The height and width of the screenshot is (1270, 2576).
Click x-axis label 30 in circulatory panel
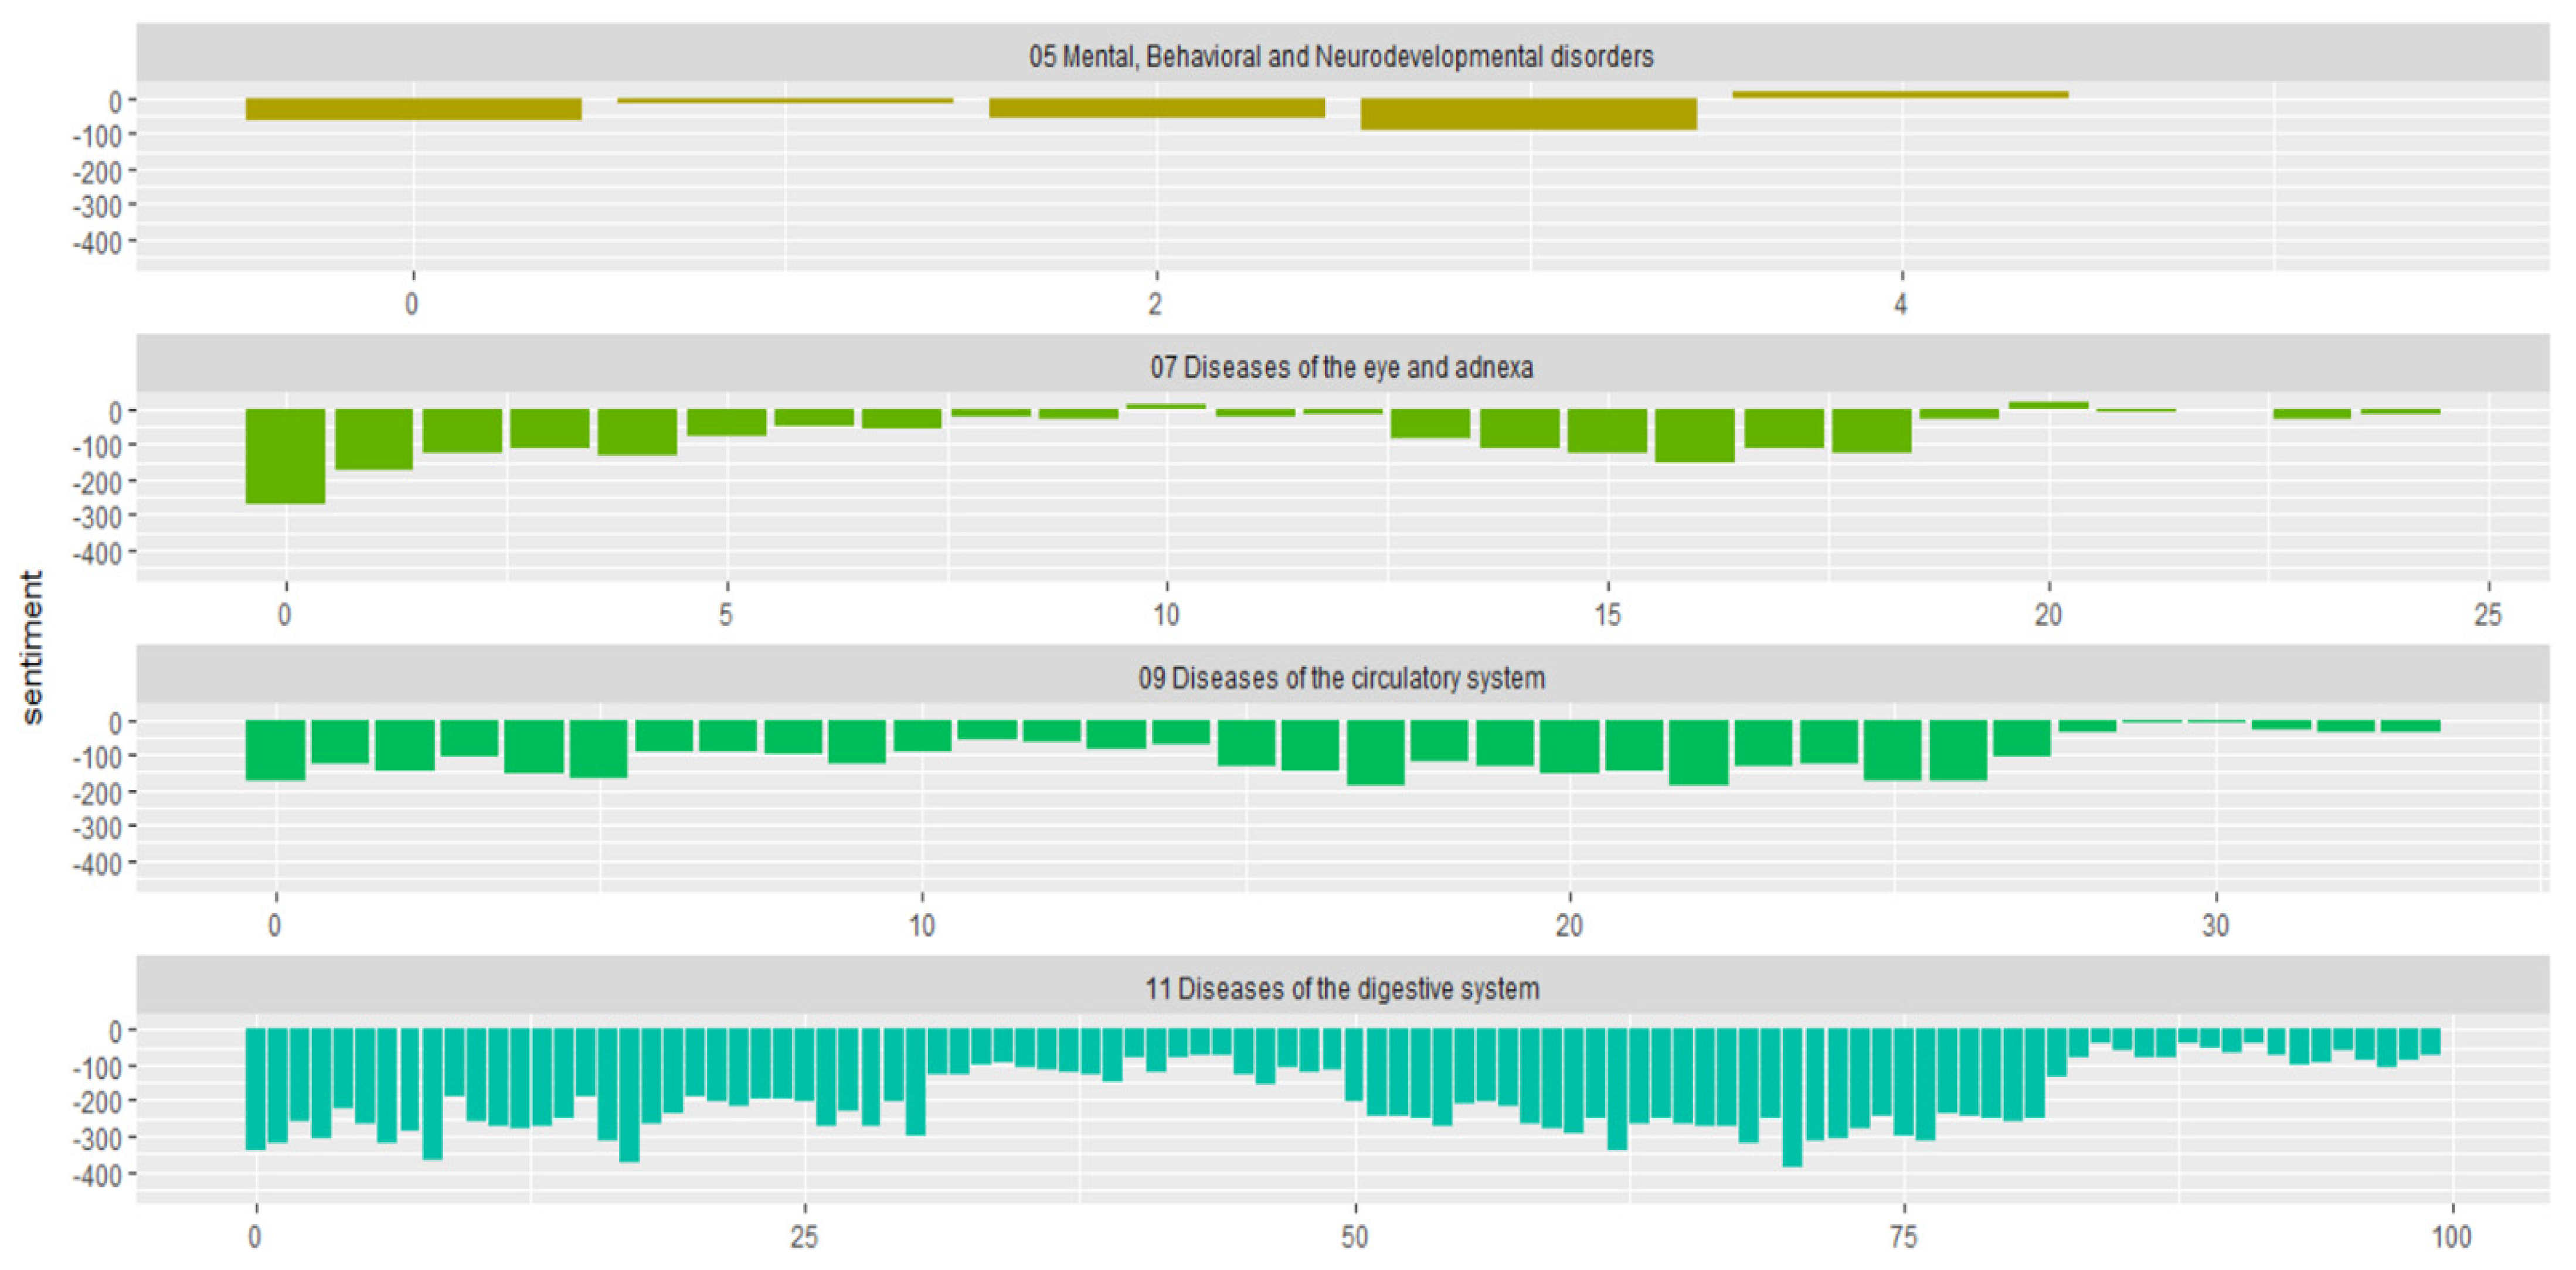2215,925
